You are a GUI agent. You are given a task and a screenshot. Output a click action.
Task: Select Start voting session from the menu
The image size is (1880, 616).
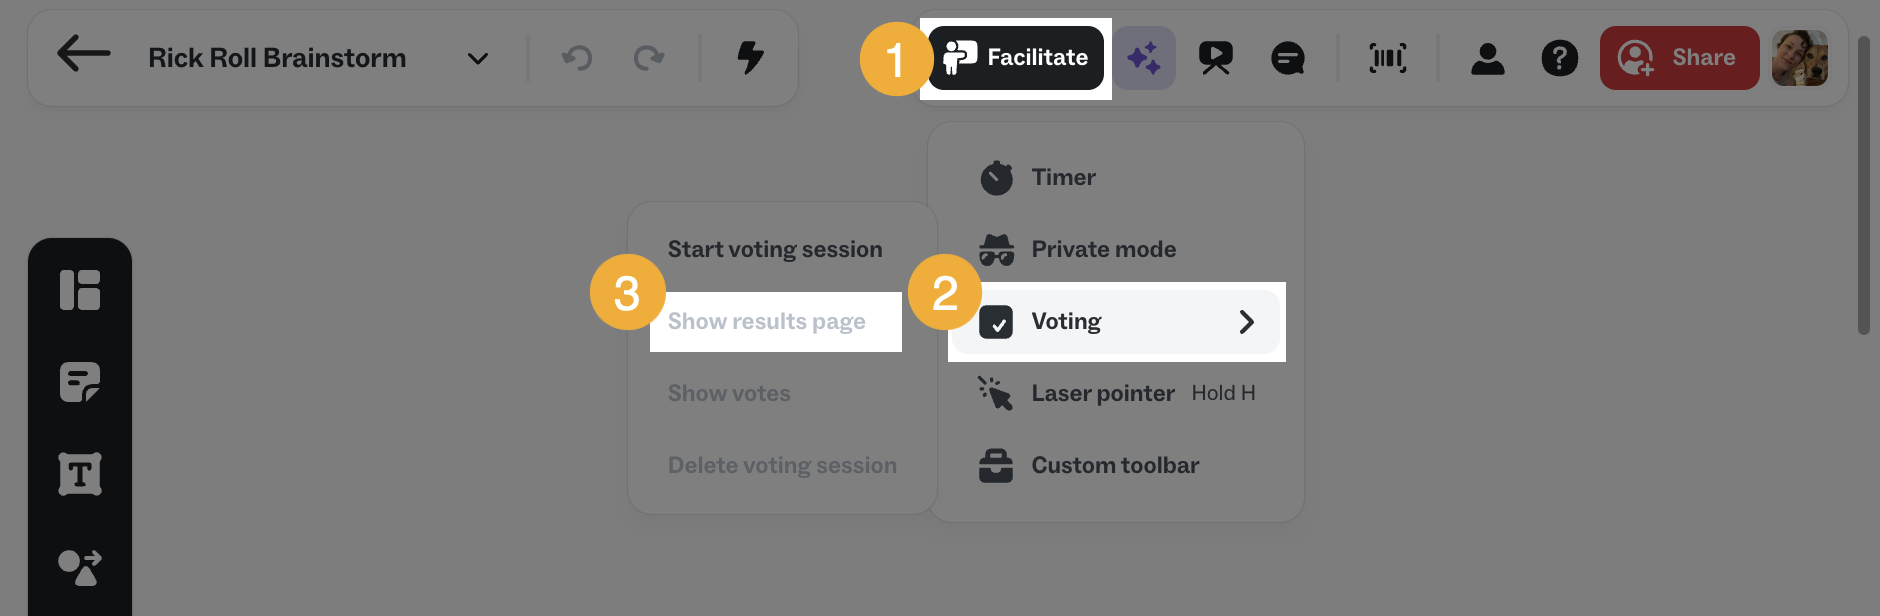775,248
